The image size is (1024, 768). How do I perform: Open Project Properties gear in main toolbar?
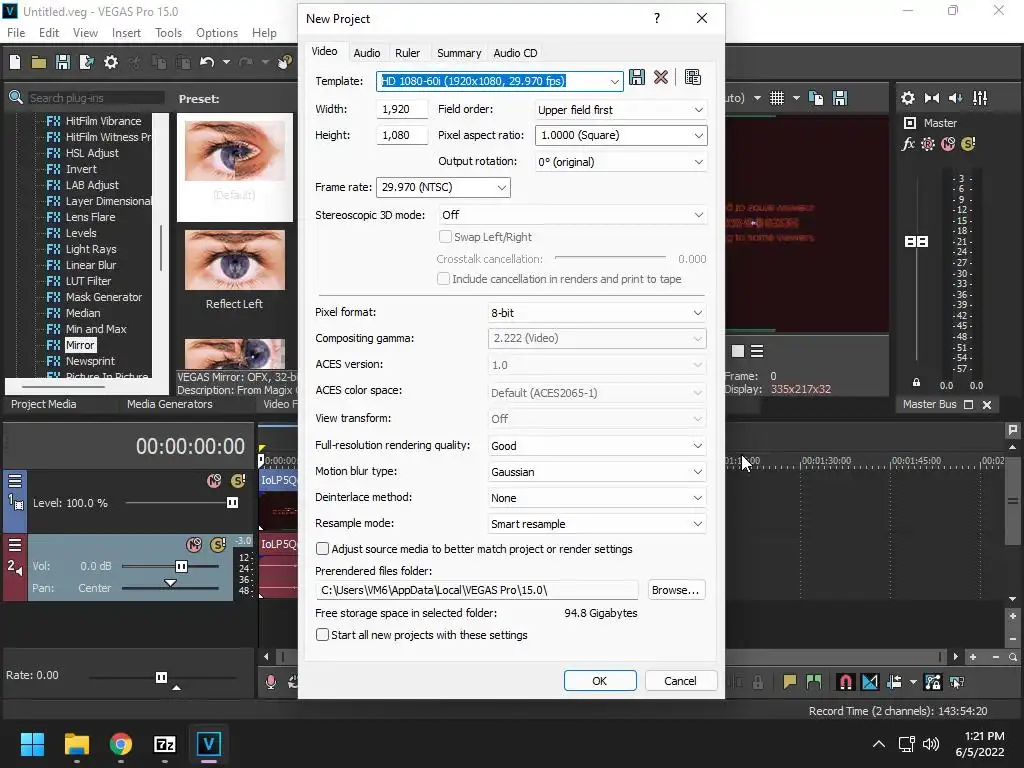click(111, 63)
